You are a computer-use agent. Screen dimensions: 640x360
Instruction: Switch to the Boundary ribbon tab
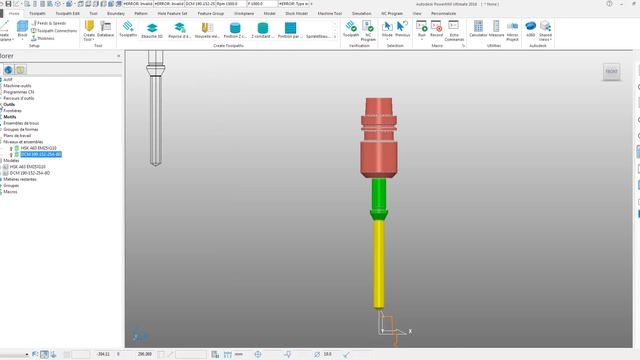click(x=116, y=13)
